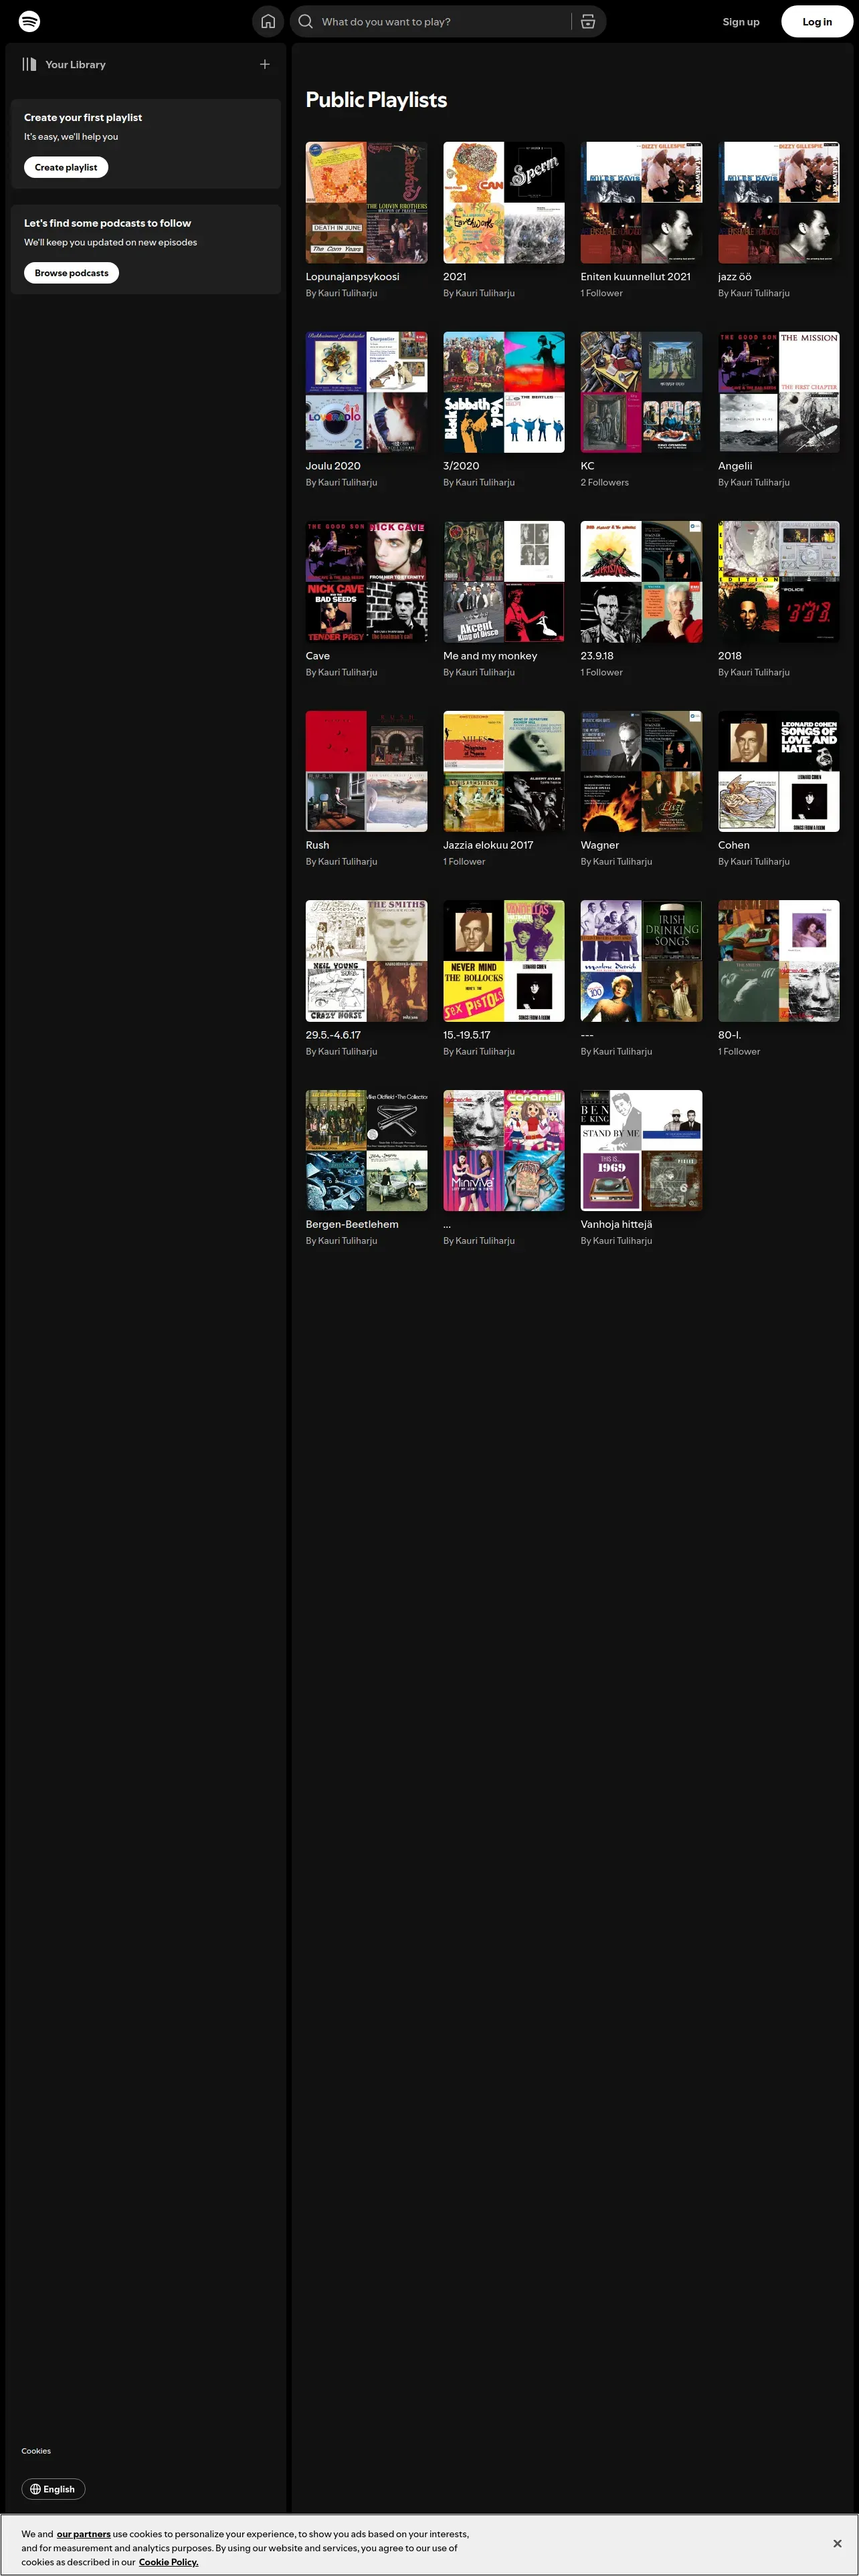Open the Cookies link in sidebar

tap(36, 2451)
